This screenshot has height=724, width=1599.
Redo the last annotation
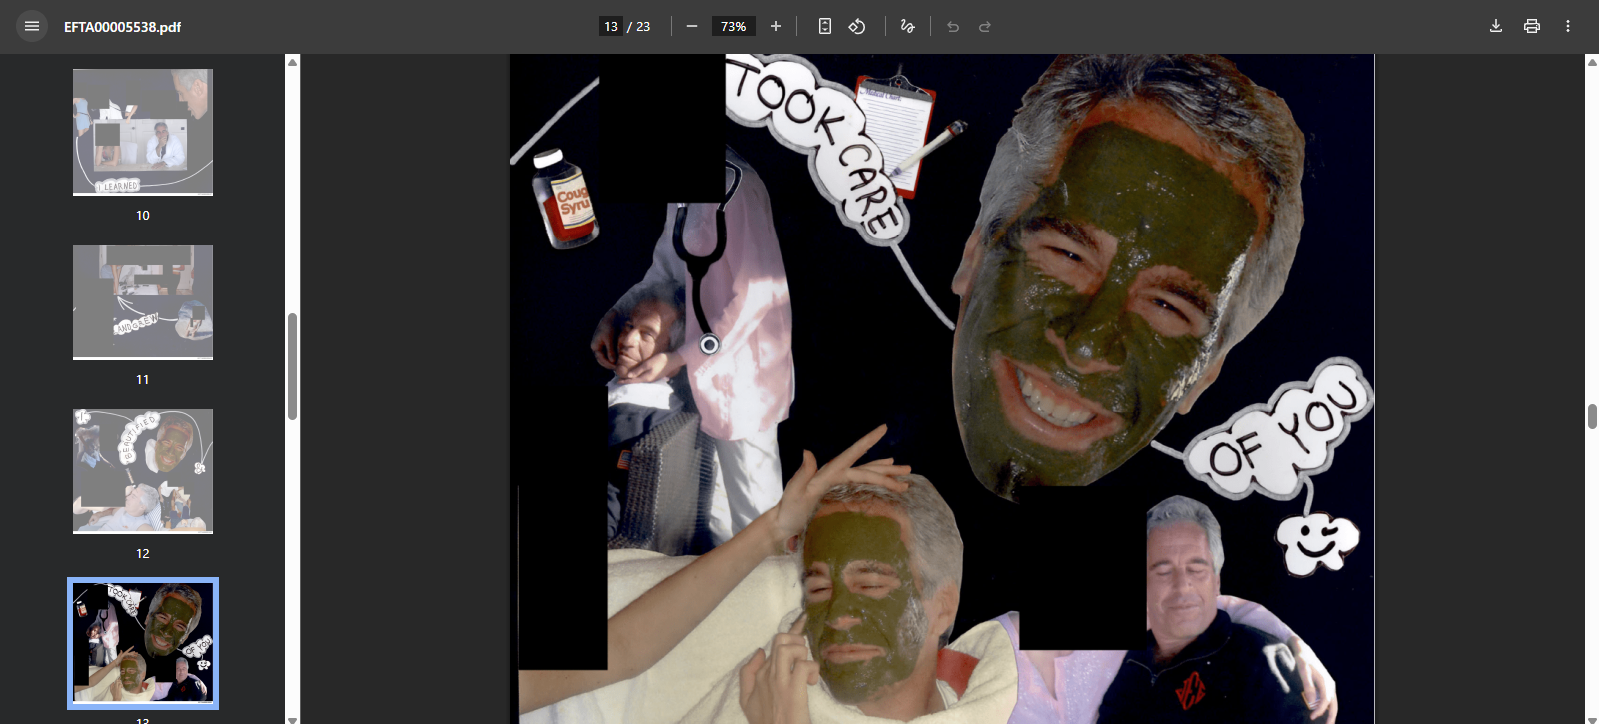point(985,26)
